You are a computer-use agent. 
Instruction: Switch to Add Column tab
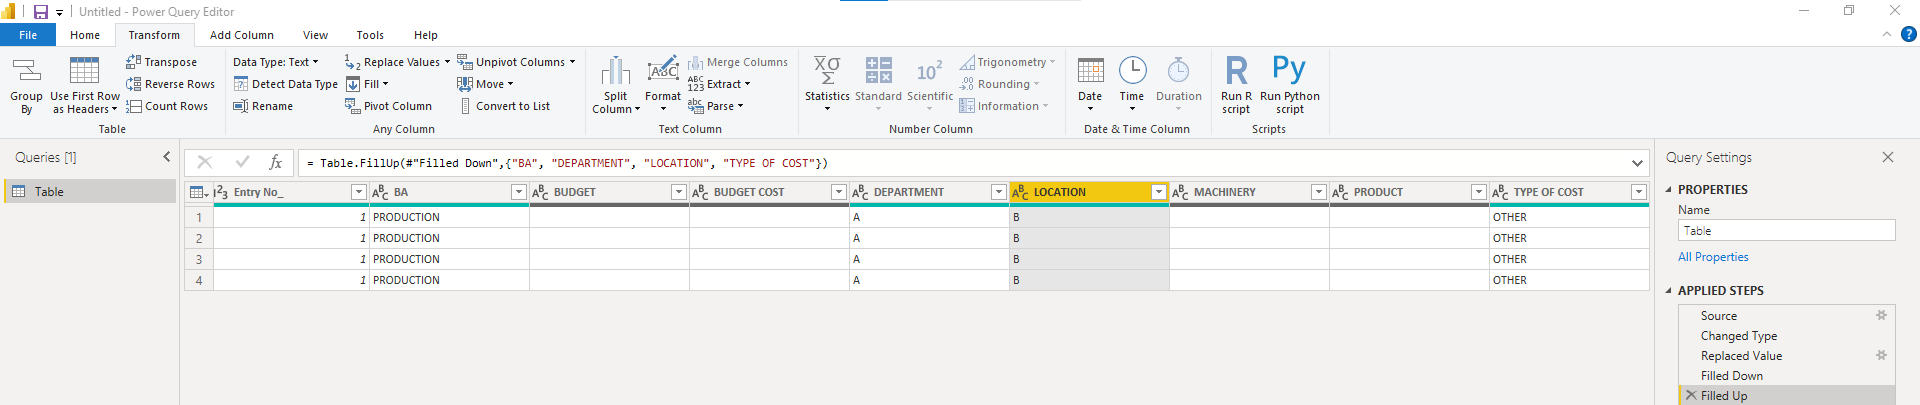[242, 35]
